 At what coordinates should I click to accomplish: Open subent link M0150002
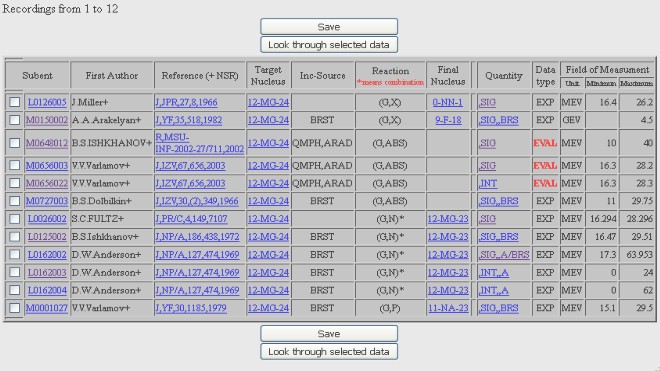point(47,120)
